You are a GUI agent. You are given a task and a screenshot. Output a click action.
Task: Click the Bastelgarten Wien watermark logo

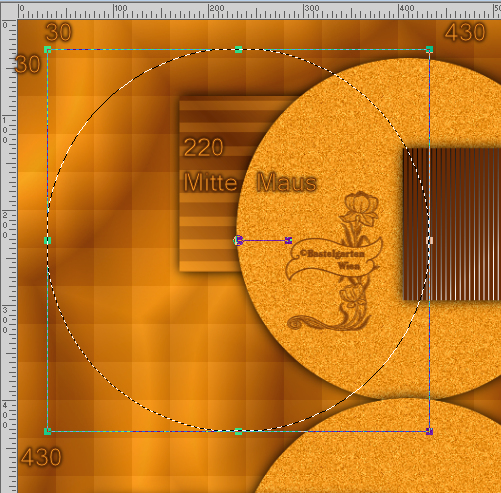tap(334, 261)
